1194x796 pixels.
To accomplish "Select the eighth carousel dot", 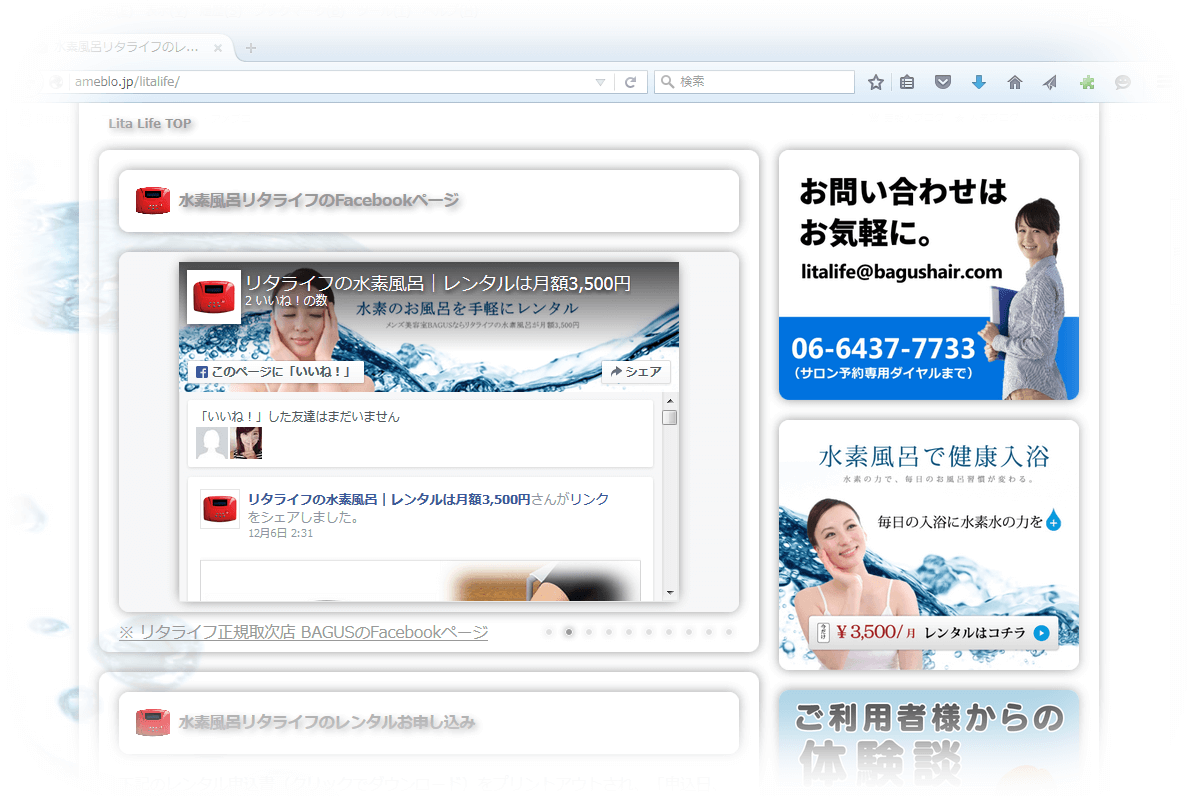I will [x=688, y=631].
